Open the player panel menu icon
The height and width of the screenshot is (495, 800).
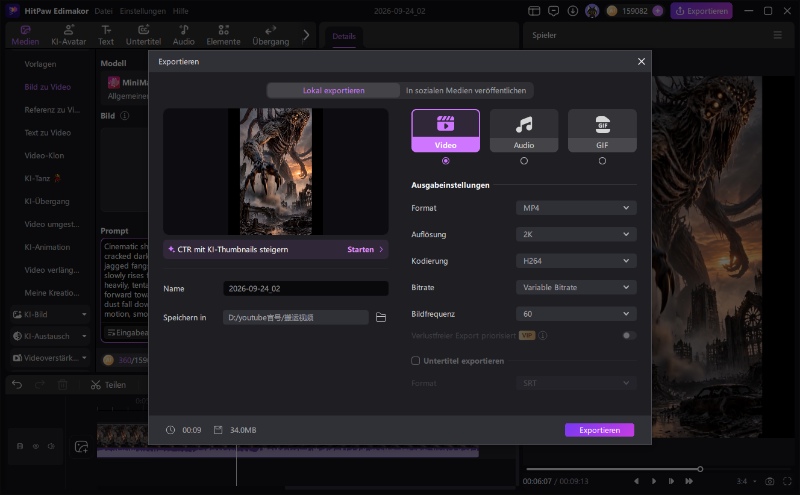(778, 35)
